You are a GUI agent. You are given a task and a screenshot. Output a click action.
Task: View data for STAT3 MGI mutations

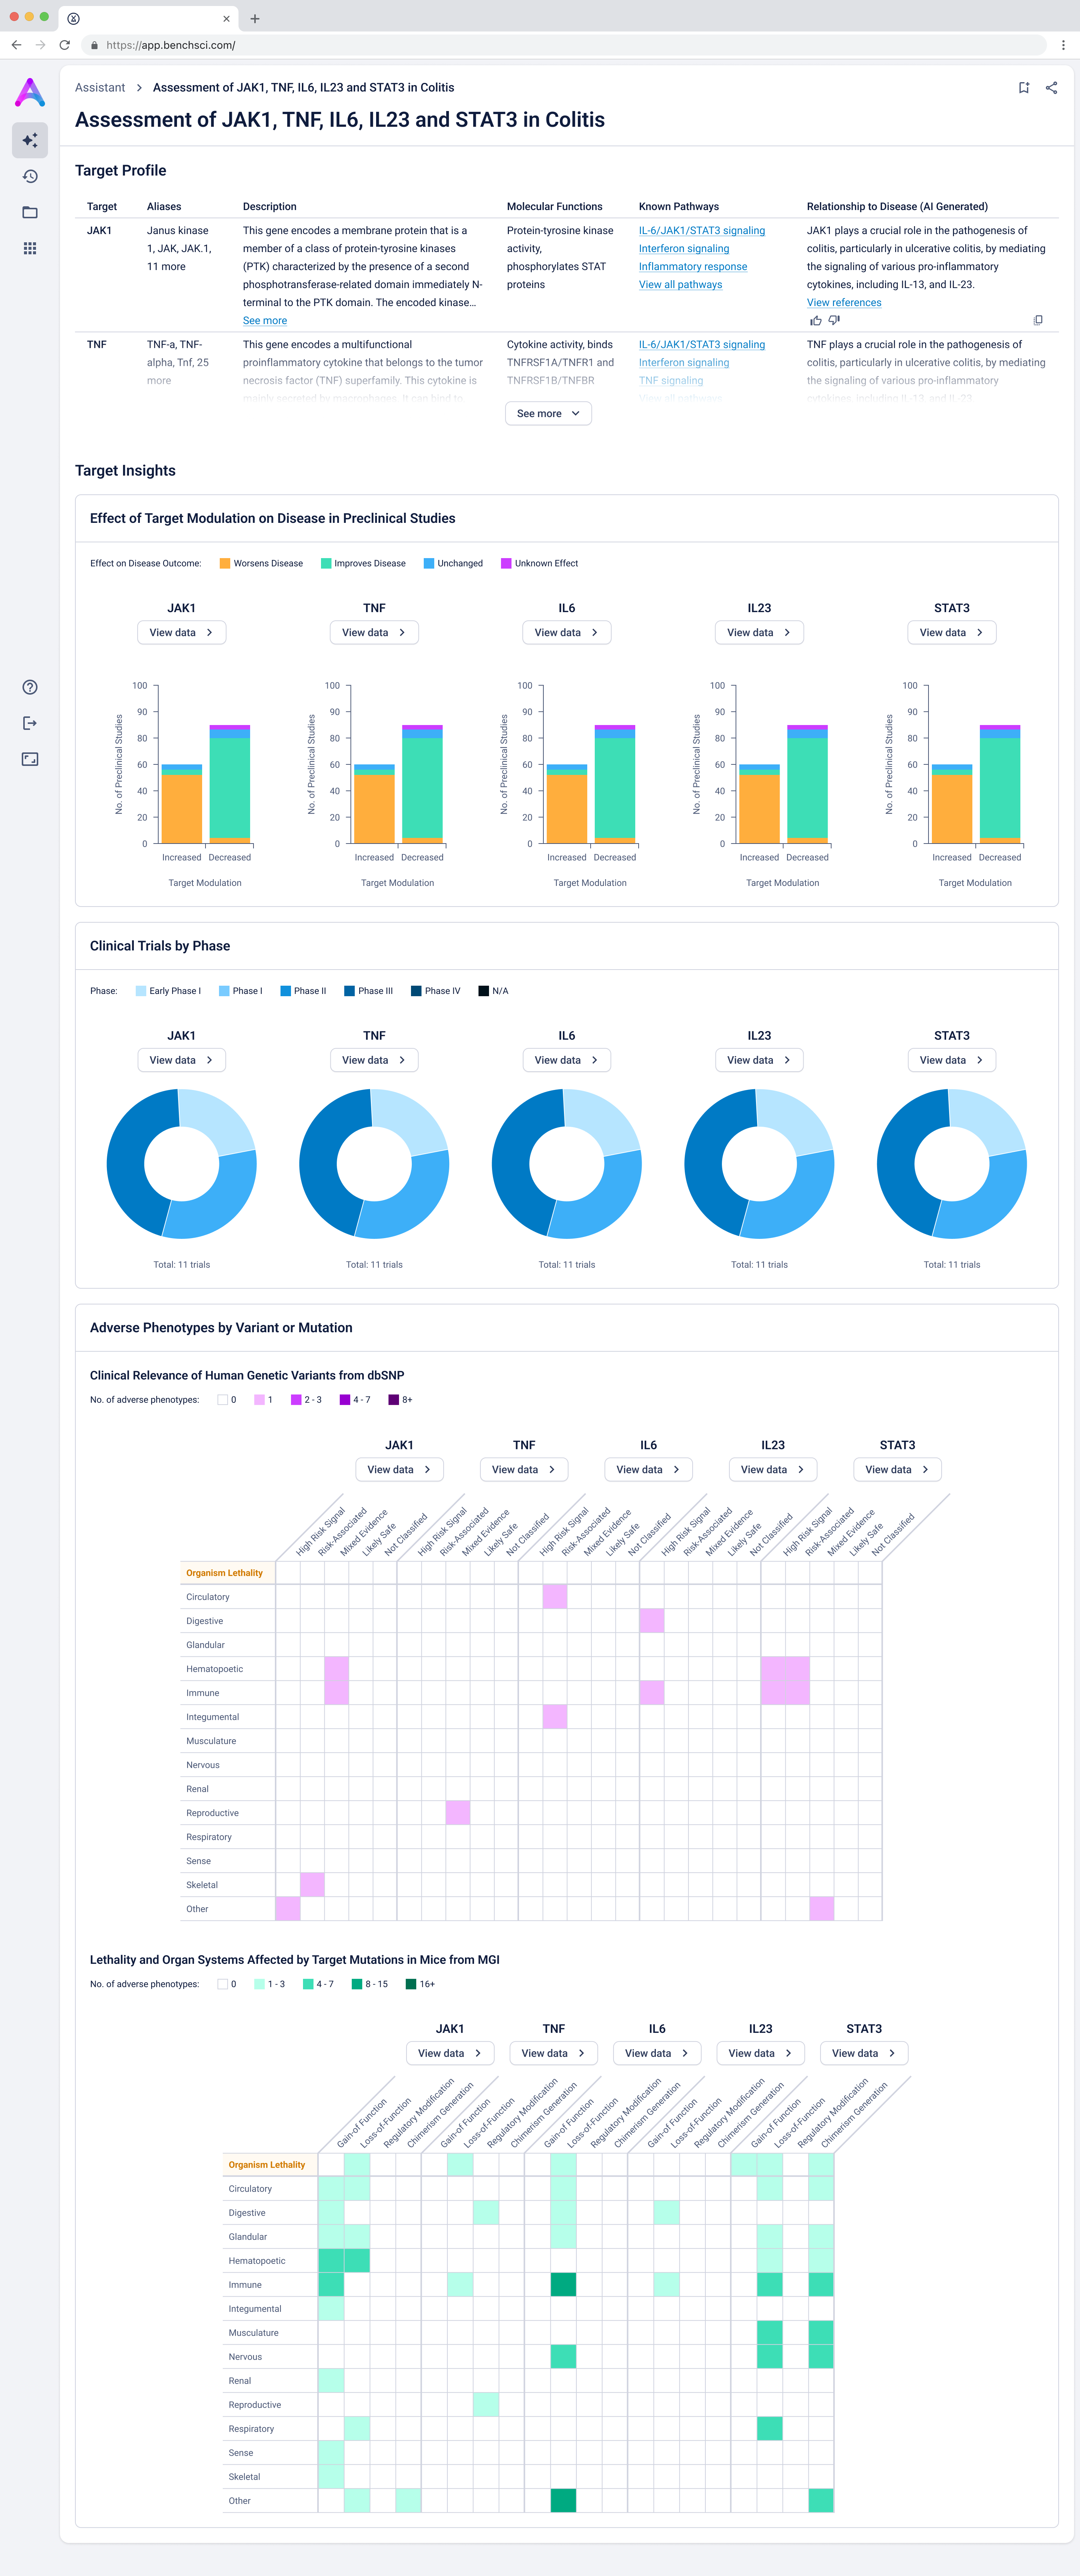(864, 2054)
